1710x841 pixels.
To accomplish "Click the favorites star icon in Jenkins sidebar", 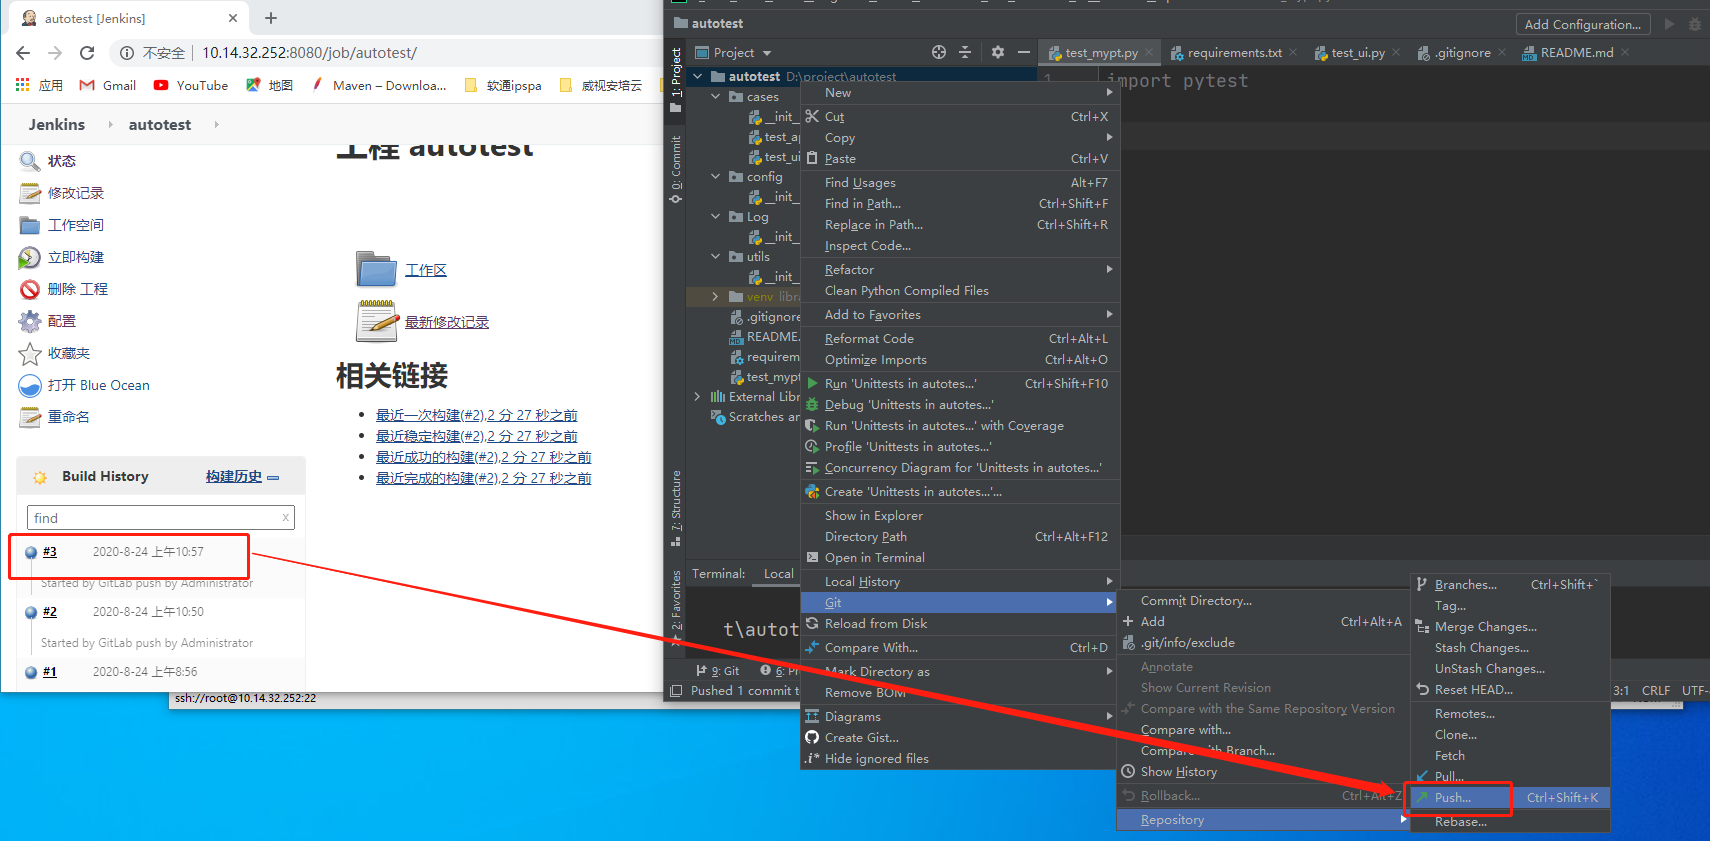I will click(x=30, y=353).
